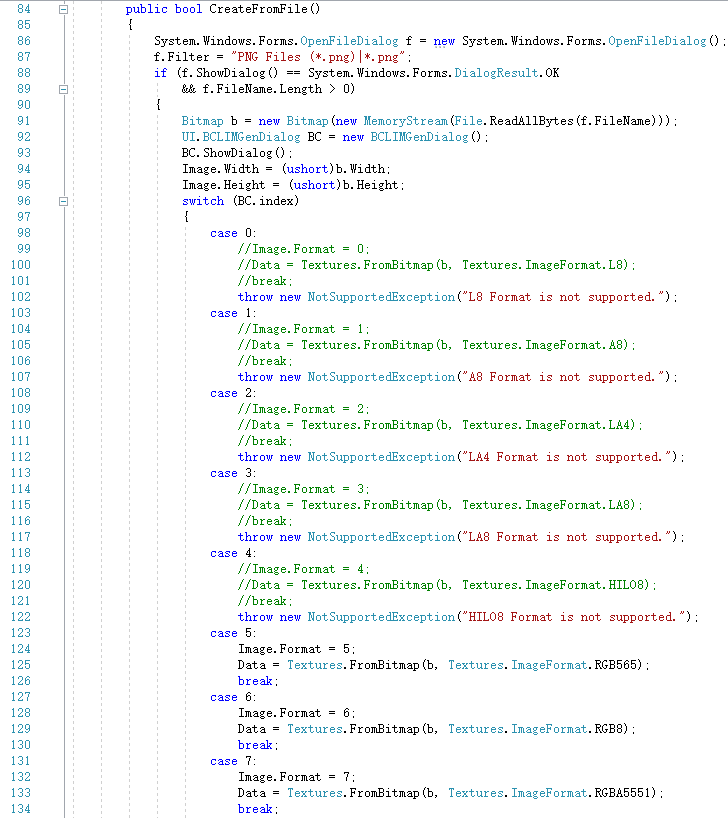Click commented Textures.ImageFormat.LA8 line

pos(440,505)
